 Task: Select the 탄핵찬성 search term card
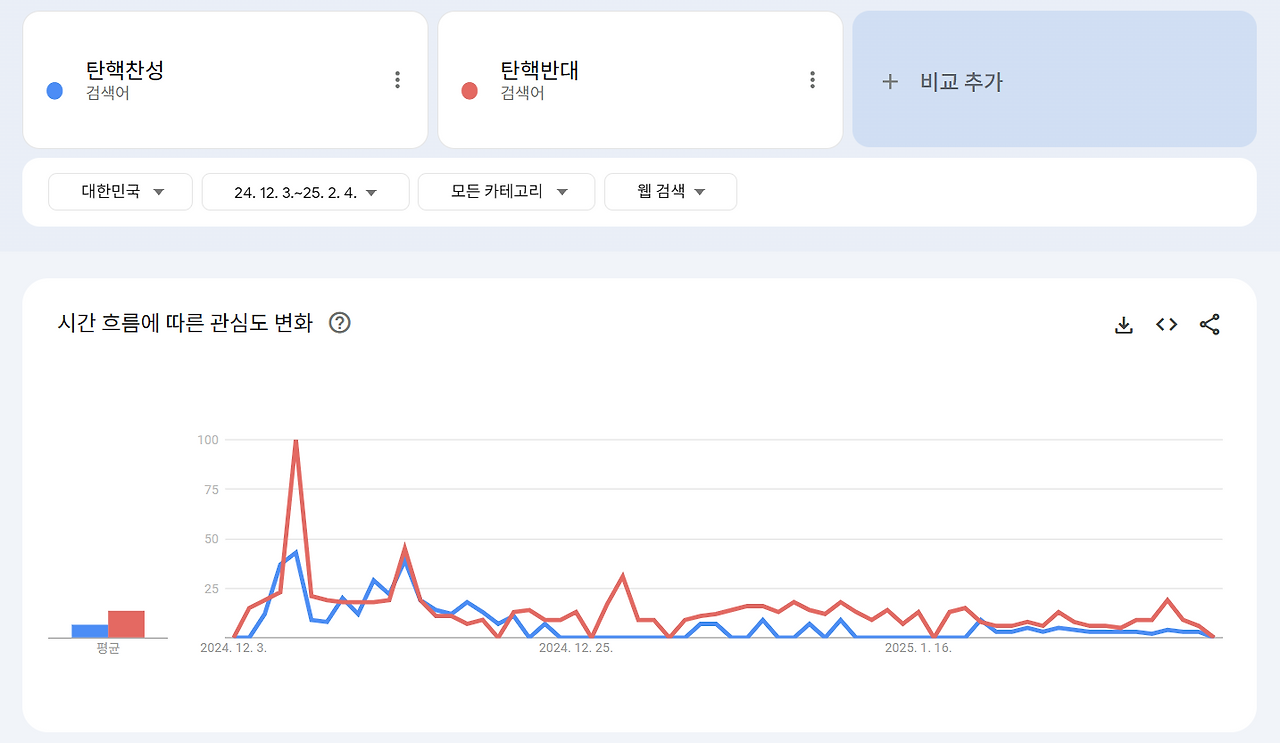[x=225, y=79]
